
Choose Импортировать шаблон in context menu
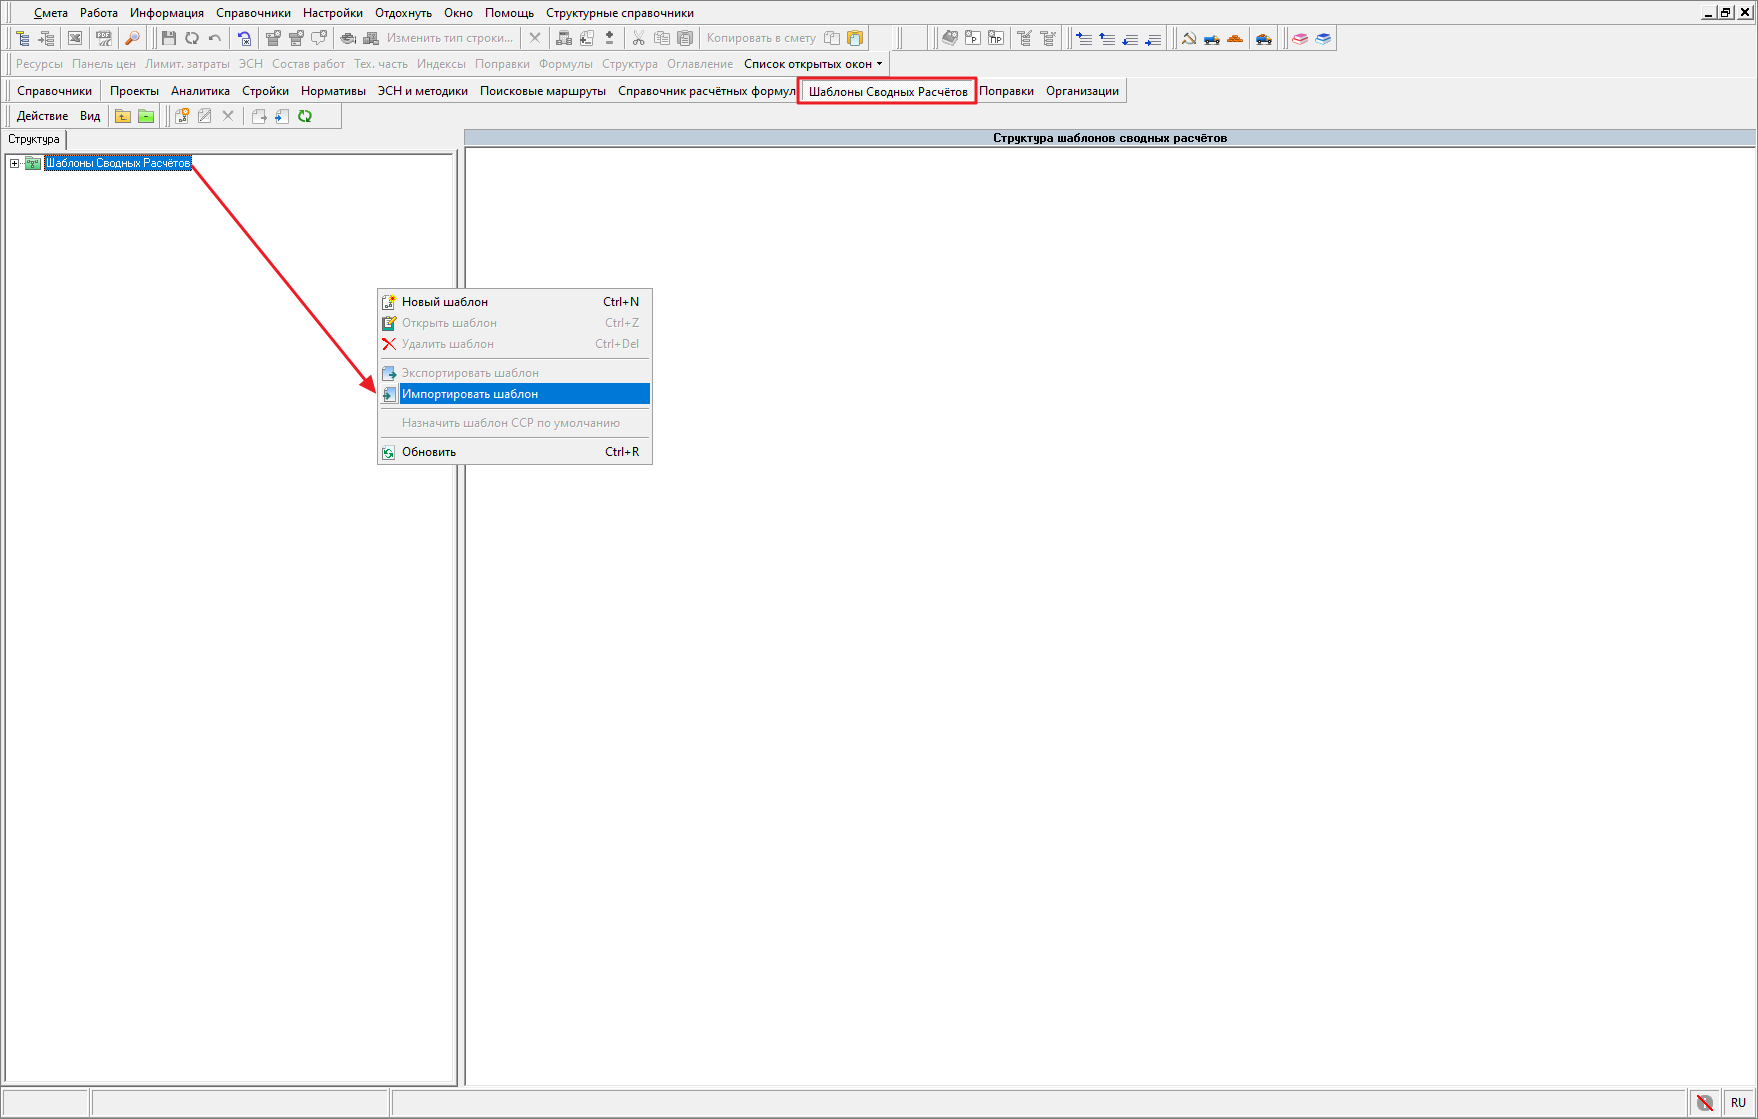tap(470, 394)
